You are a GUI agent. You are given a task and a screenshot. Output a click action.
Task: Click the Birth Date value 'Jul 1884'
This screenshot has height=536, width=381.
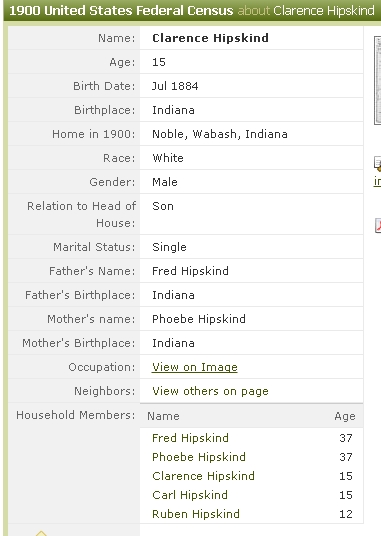pyautogui.click(x=175, y=86)
